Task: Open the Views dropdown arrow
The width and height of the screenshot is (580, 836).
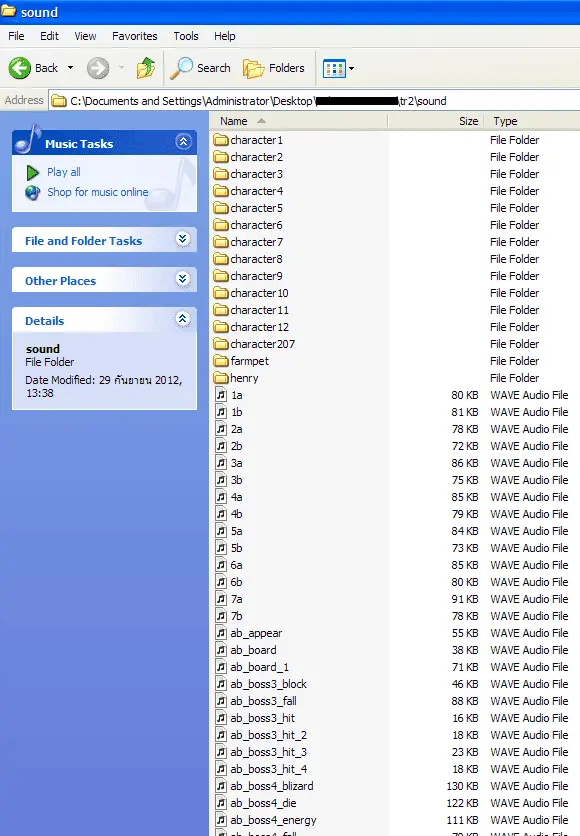Action: [x=351, y=68]
